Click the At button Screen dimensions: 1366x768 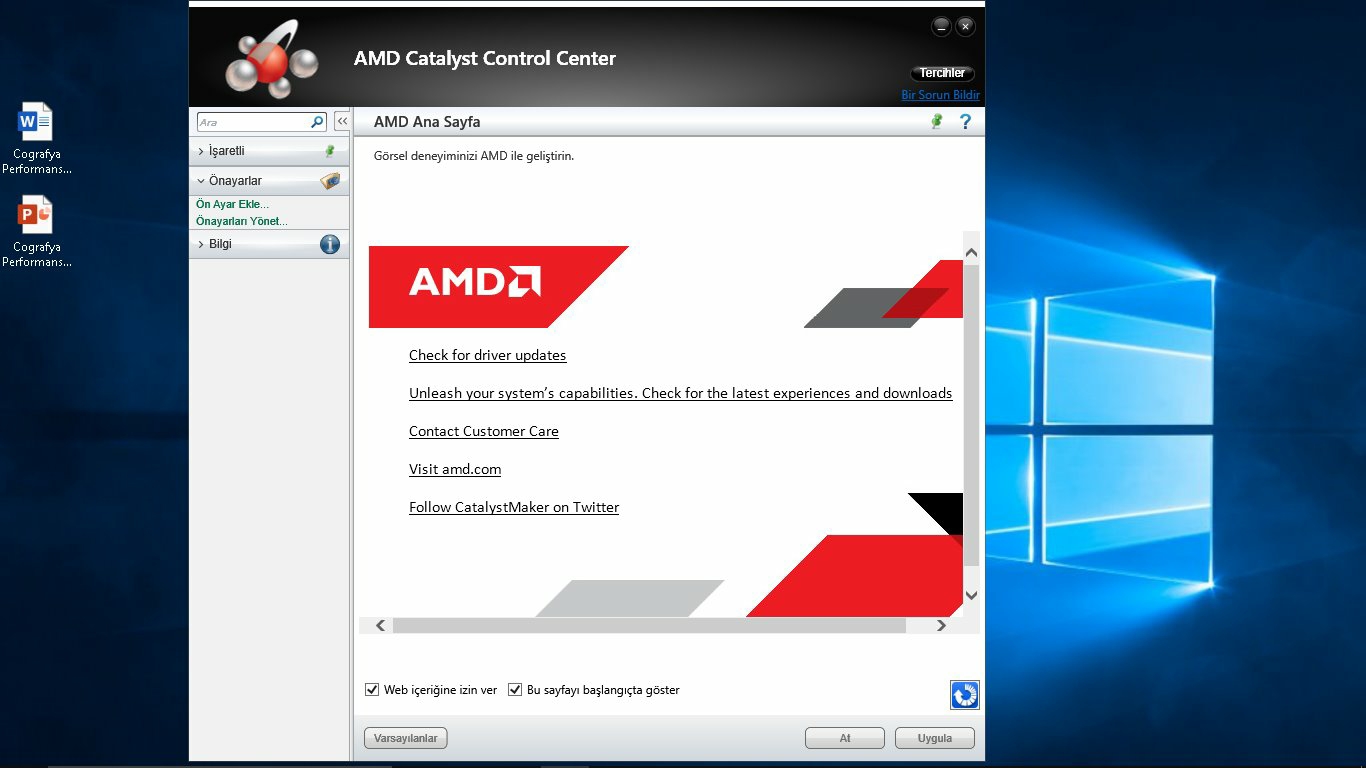point(845,738)
